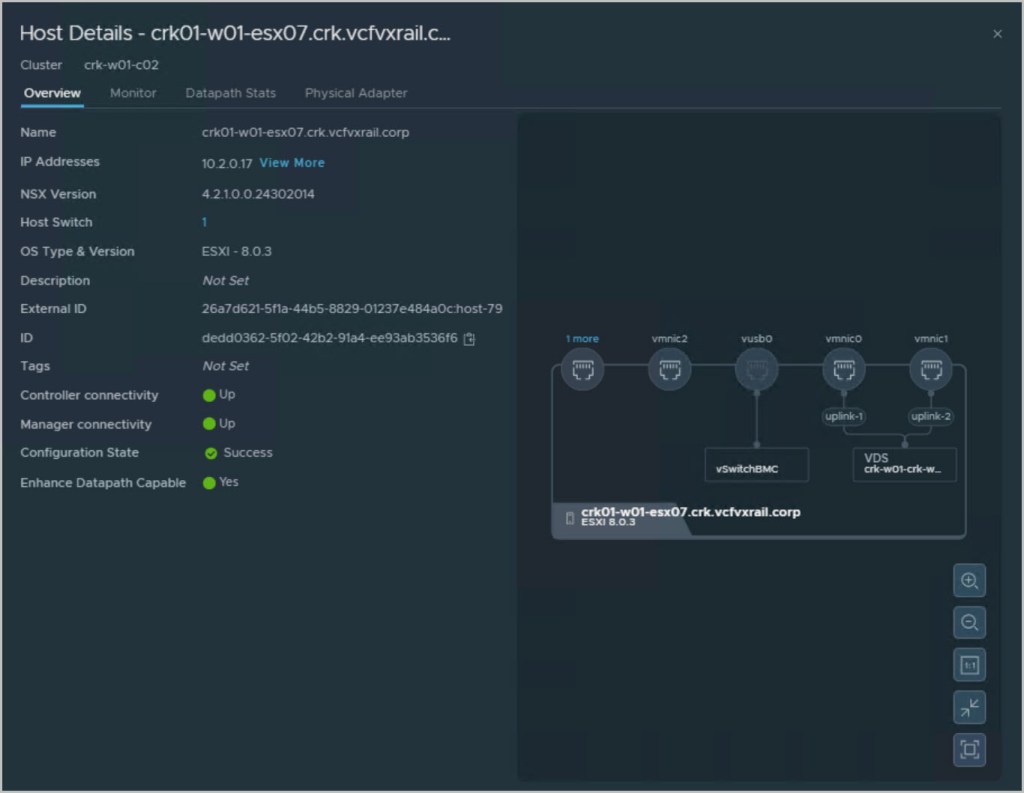Open the Datapath Stats tab

pyautogui.click(x=231, y=93)
